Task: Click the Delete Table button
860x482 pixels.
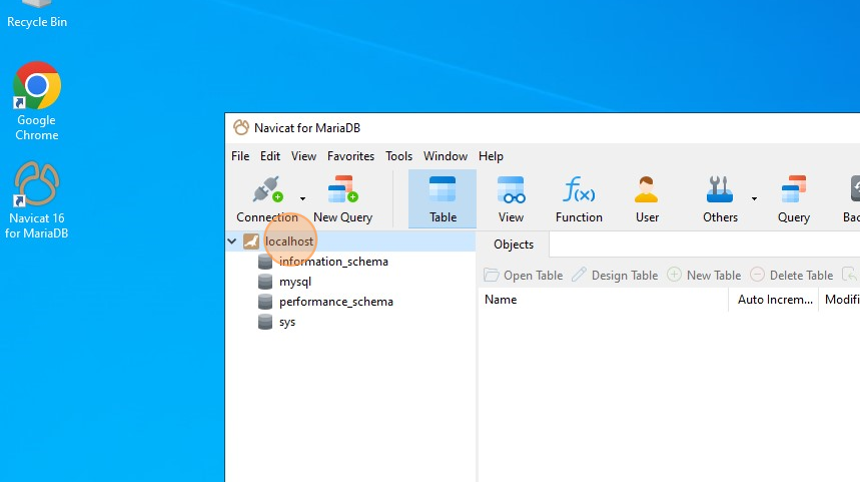Action: 791,275
